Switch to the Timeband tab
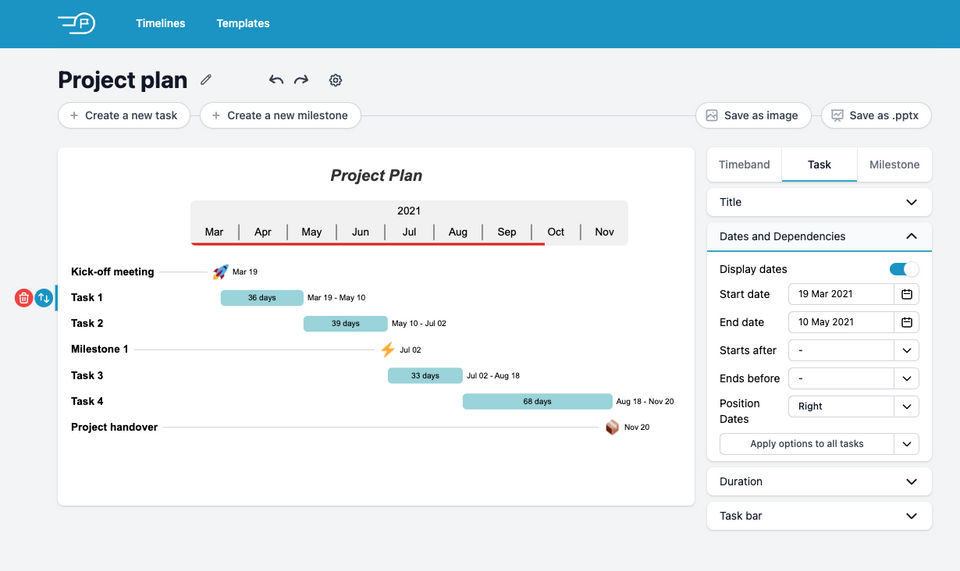960x571 pixels. (744, 165)
